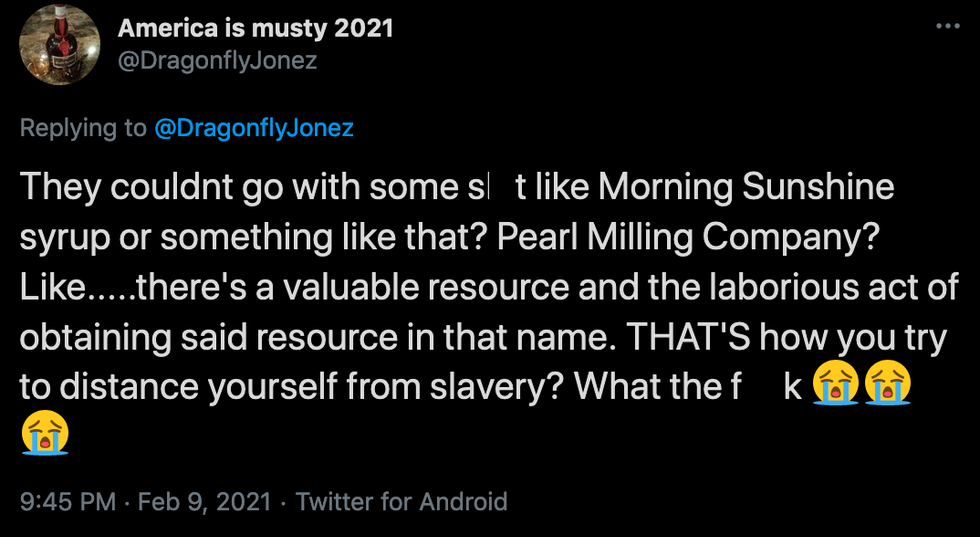The width and height of the screenshot is (980, 537).
Task: Click the @DragonflyJonez handle under the display name
Action: (x=218, y=60)
